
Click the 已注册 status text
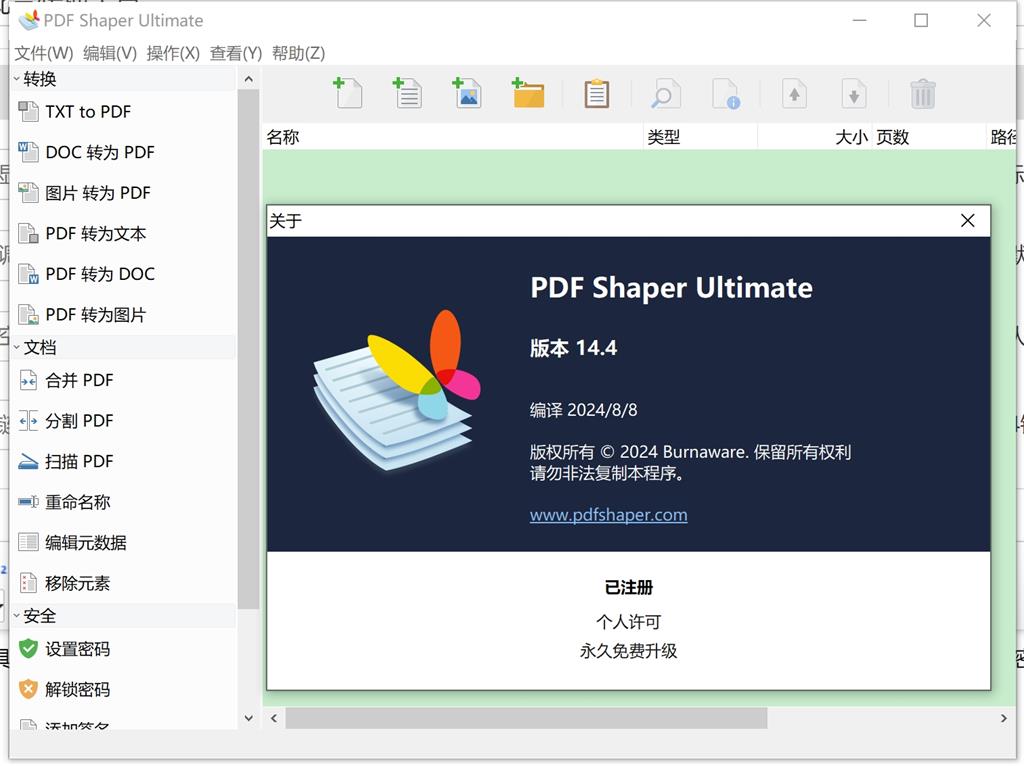628,587
